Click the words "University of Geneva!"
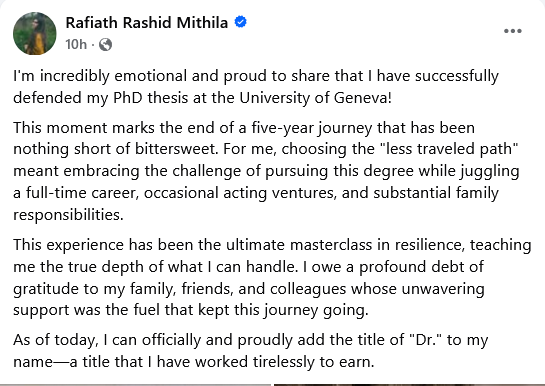 tap(315, 98)
